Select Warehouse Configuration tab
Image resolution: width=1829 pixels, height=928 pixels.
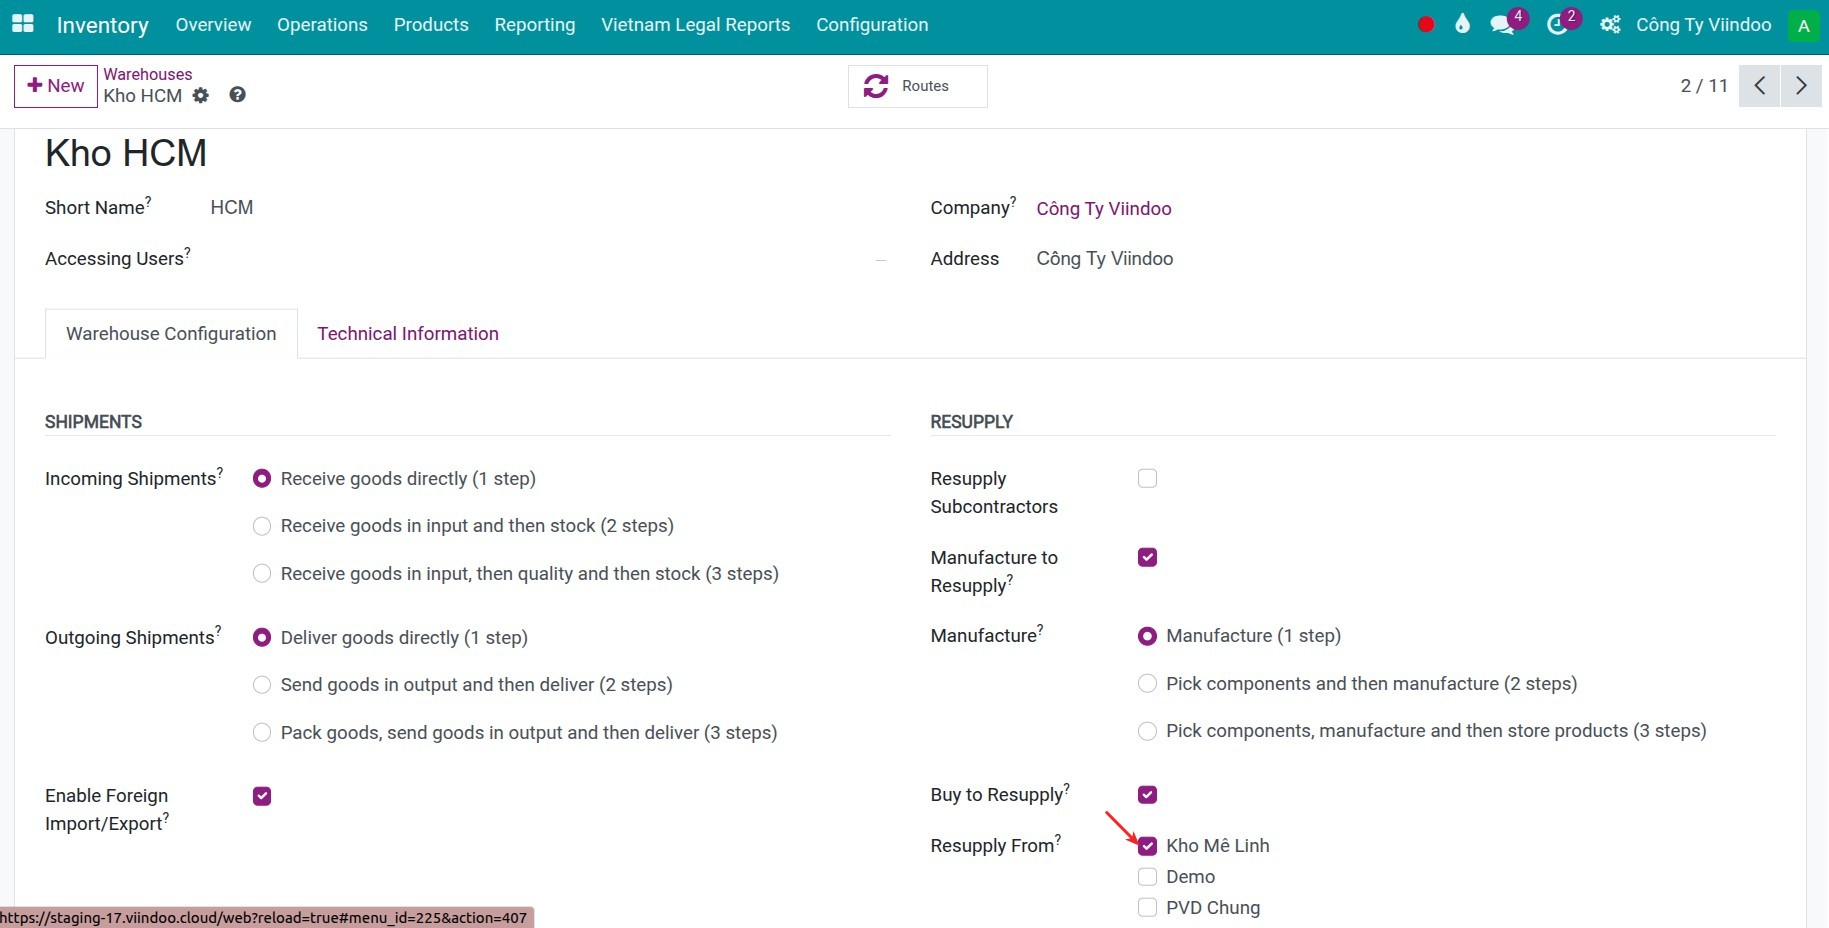click(x=171, y=334)
